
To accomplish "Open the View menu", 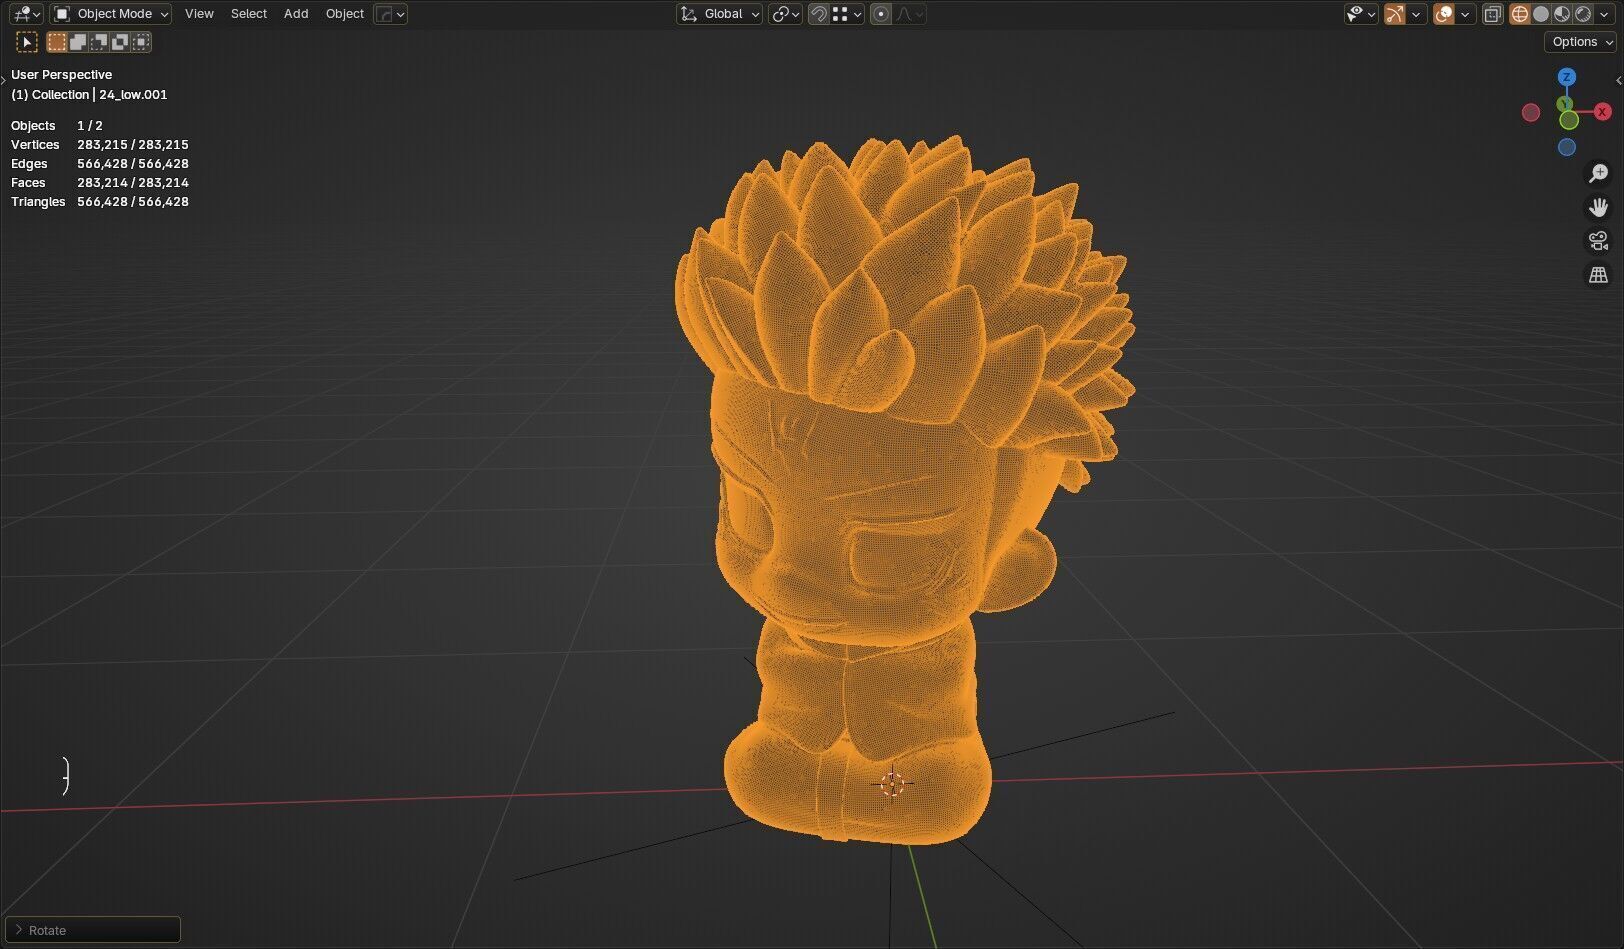I will click(x=199, y=14).
